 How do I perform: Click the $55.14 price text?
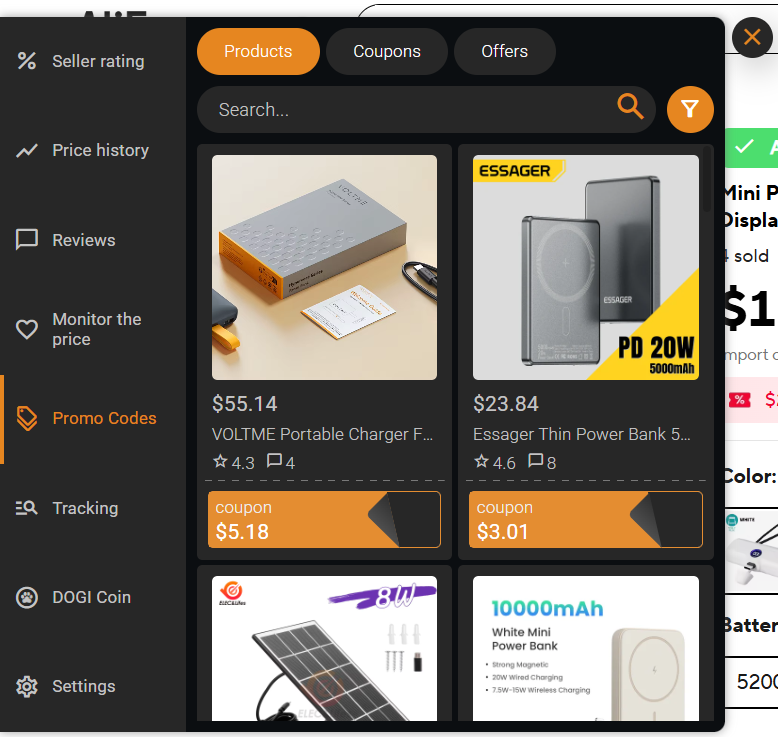(245, 403)
